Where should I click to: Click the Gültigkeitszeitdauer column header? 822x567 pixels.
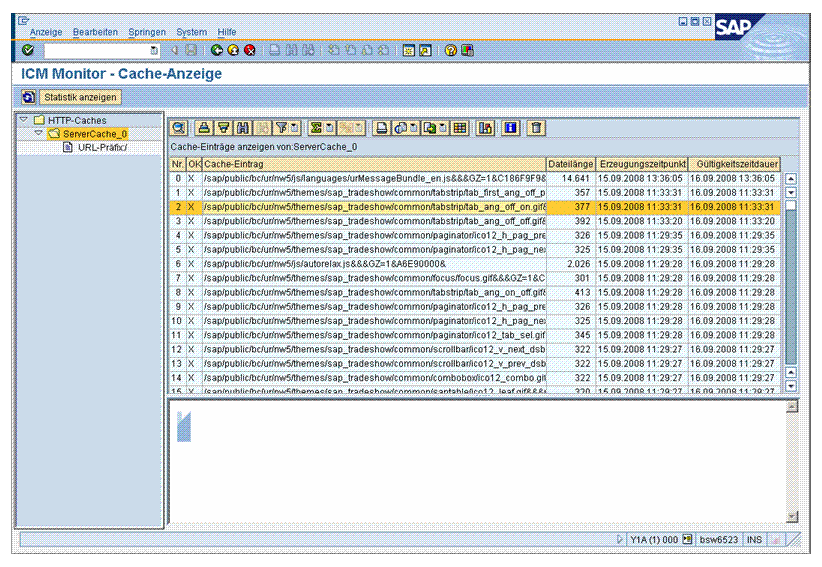point(734,164)
